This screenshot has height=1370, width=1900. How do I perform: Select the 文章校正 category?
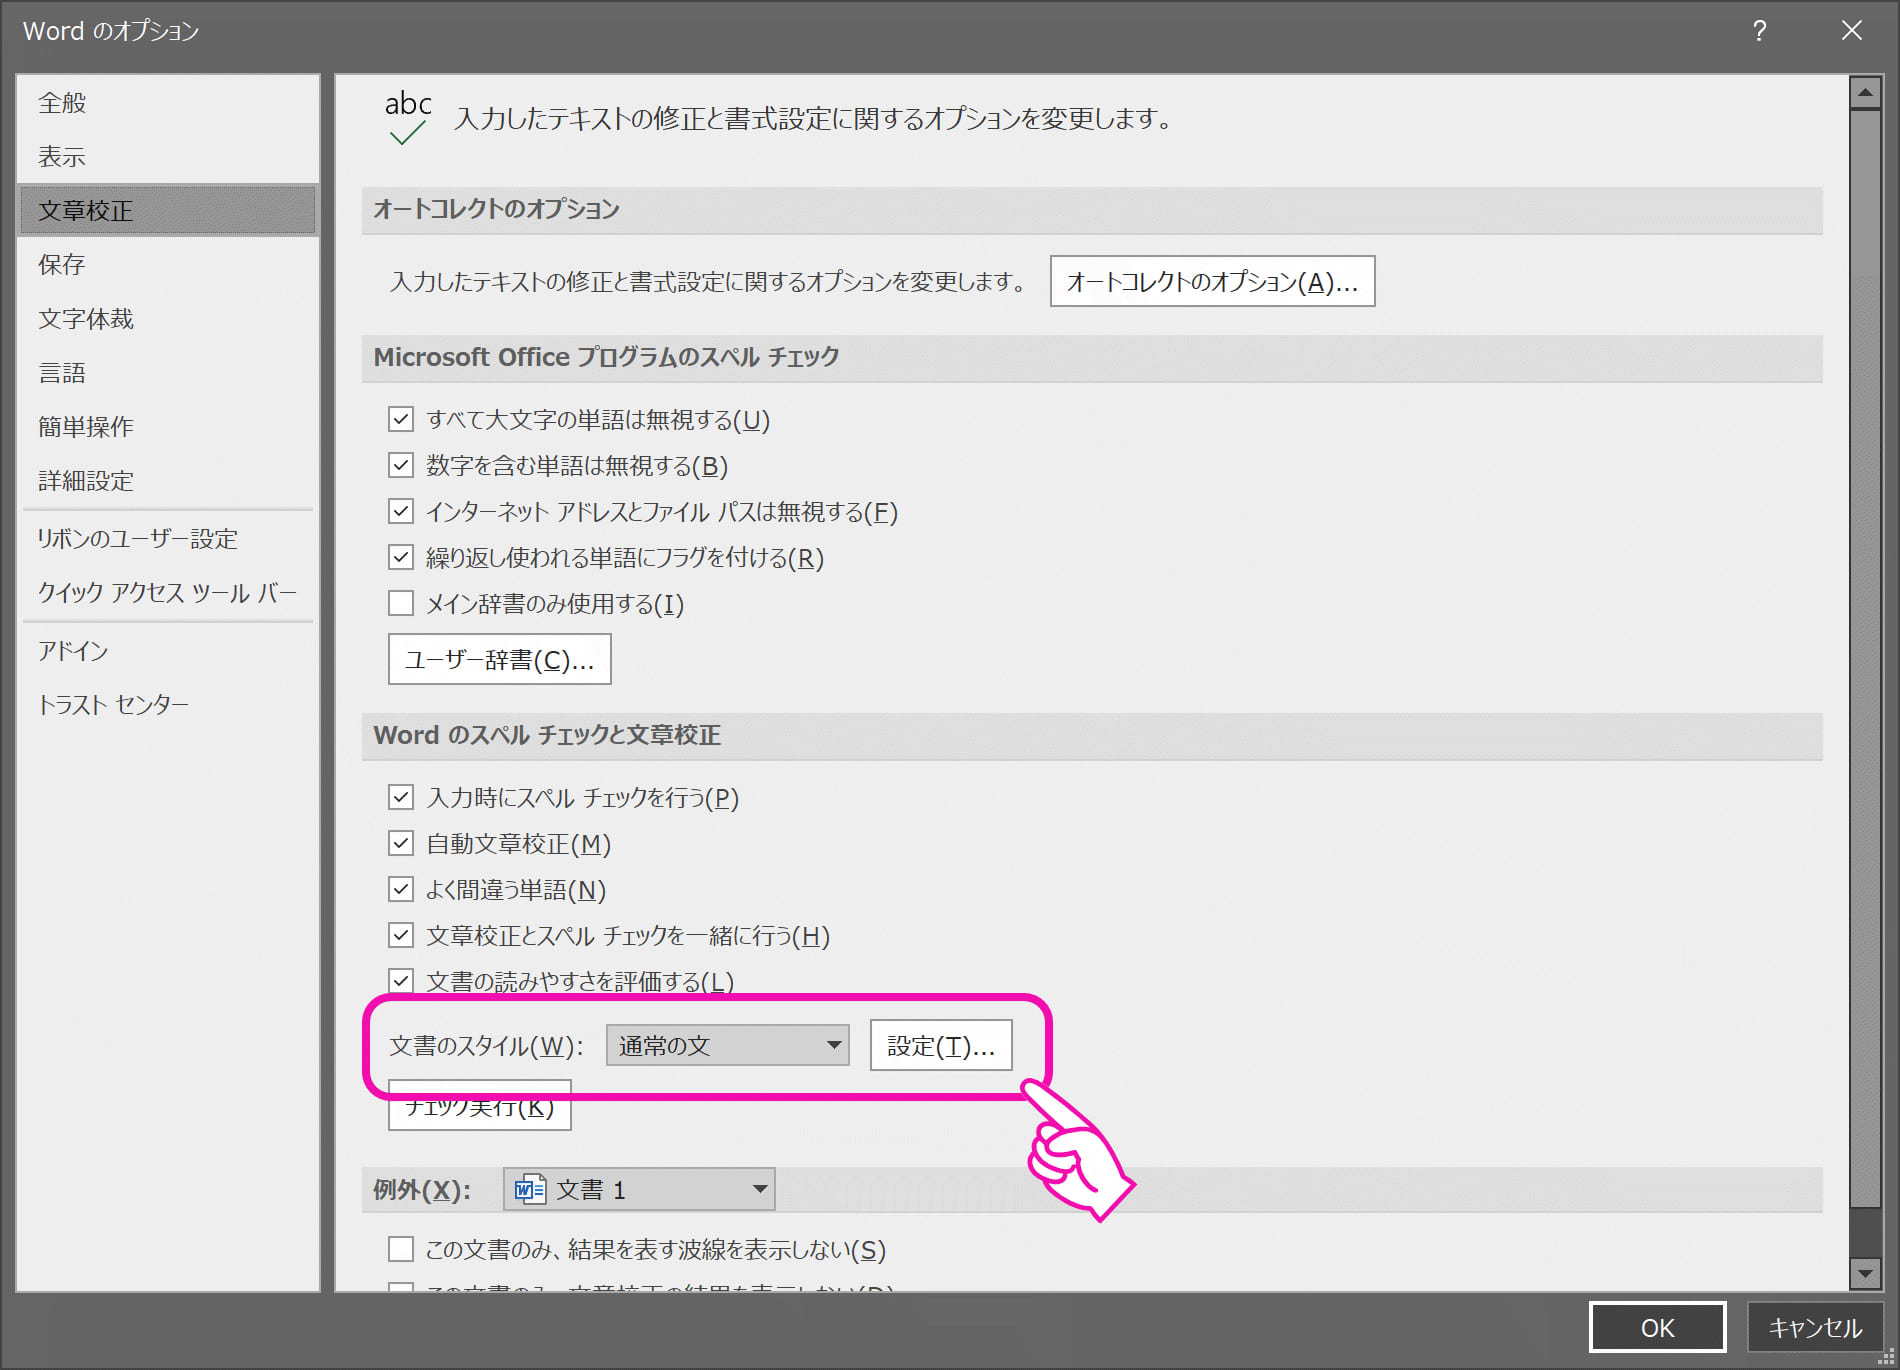point(167,211)
